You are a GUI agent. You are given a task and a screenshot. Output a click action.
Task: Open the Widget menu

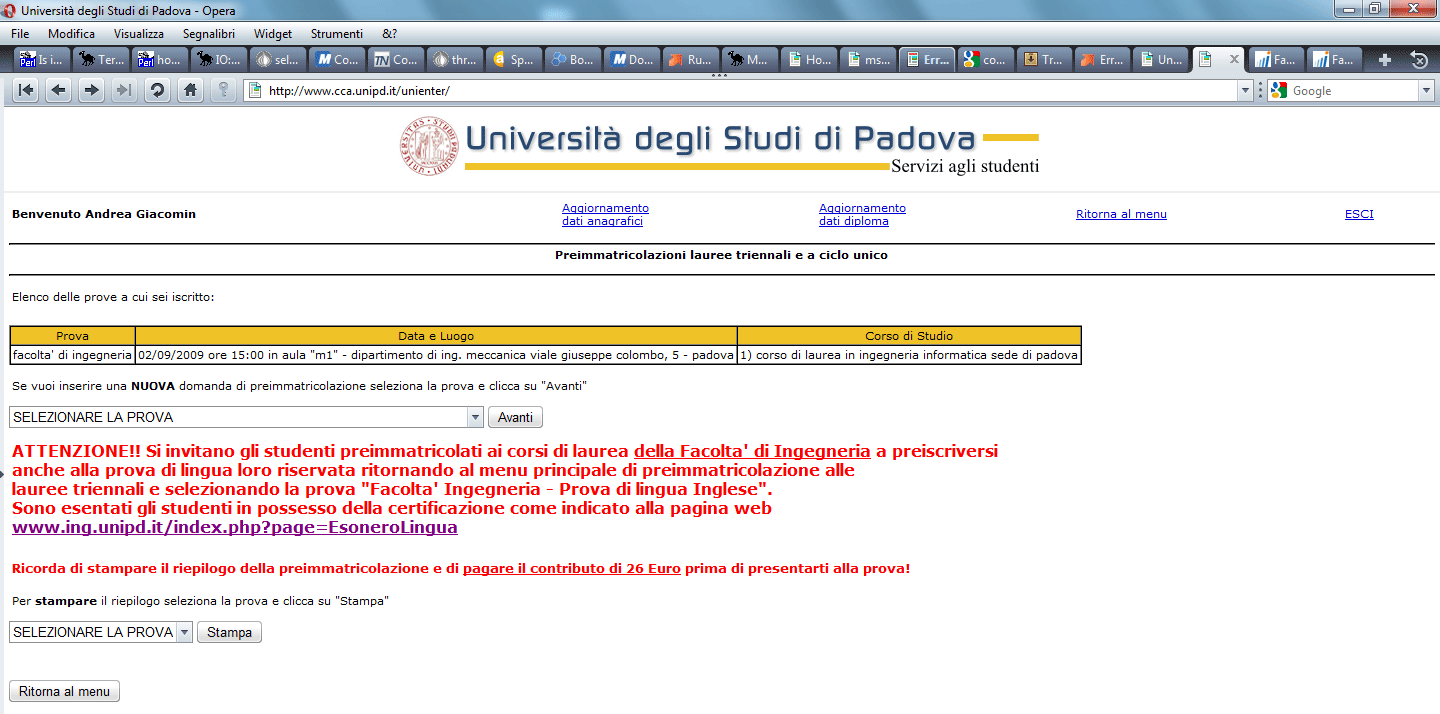pyautogui.click(x=273, y=33)
